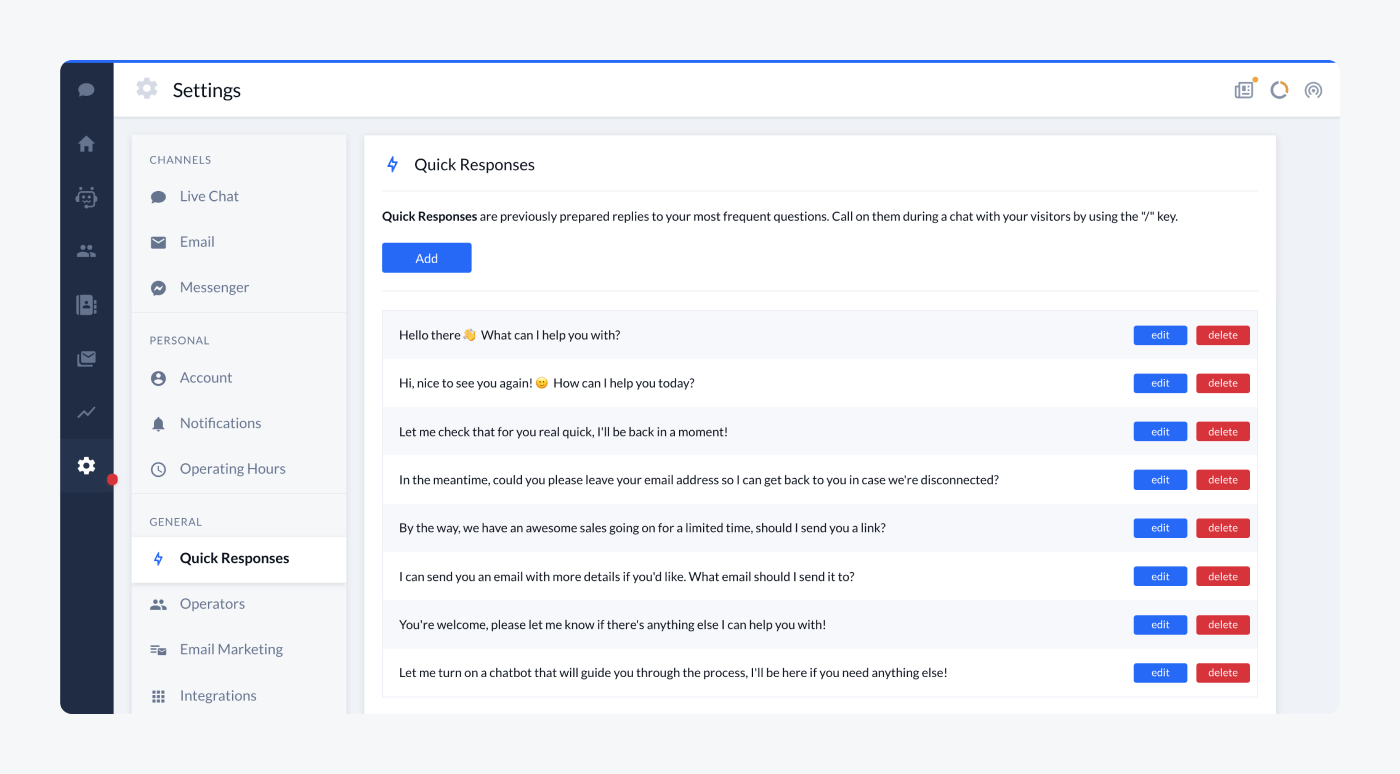Viewport: 1400px width, 774px height.
Task: Select the Settings gear icon in sidebar
Action: click(x=86, y=465)
